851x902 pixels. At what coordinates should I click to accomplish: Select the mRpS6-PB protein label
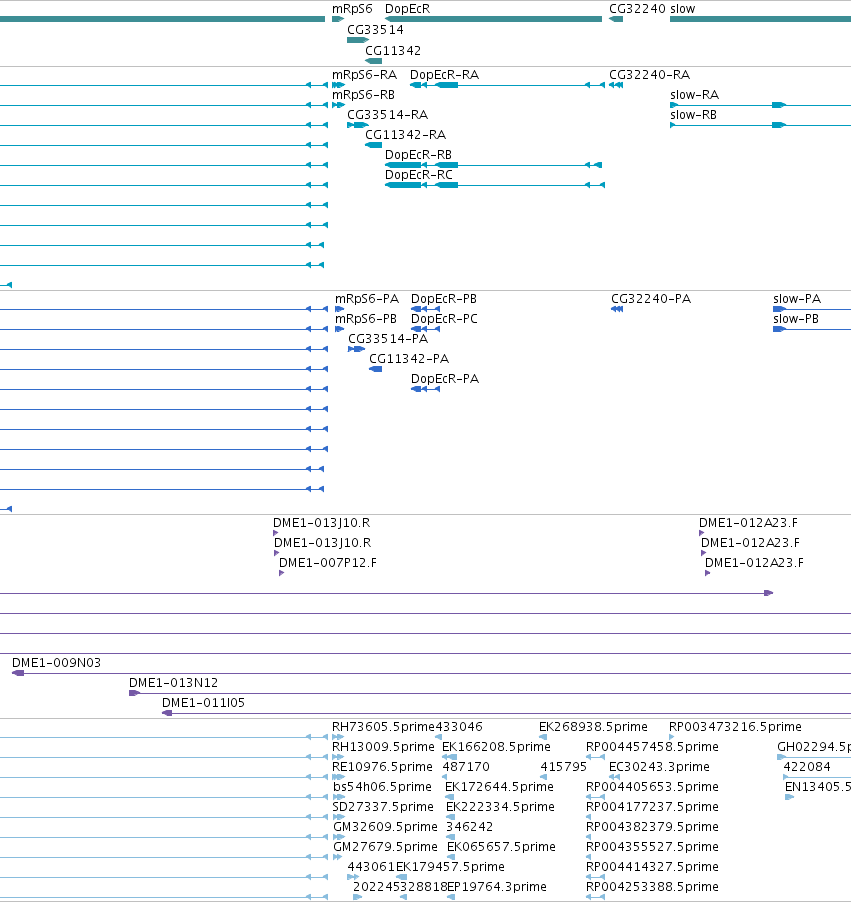pos(366,319)
